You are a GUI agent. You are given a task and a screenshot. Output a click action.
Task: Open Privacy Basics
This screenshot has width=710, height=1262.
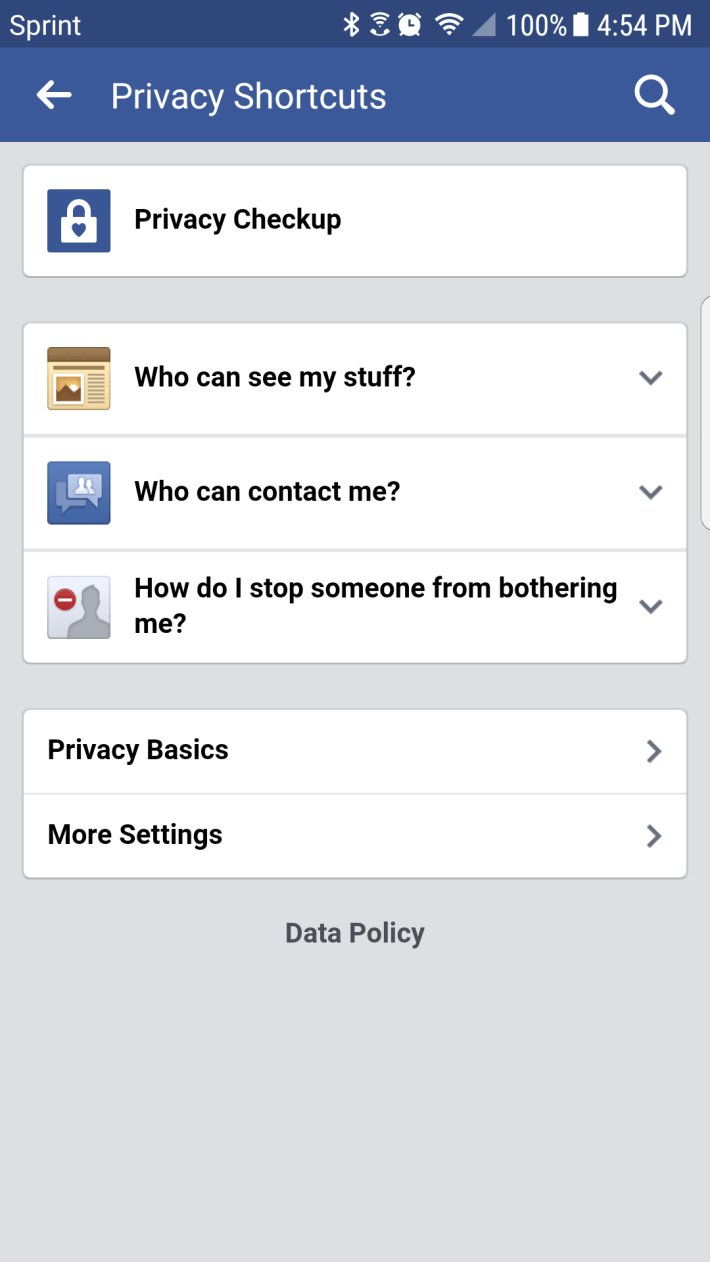click(355, 750)
